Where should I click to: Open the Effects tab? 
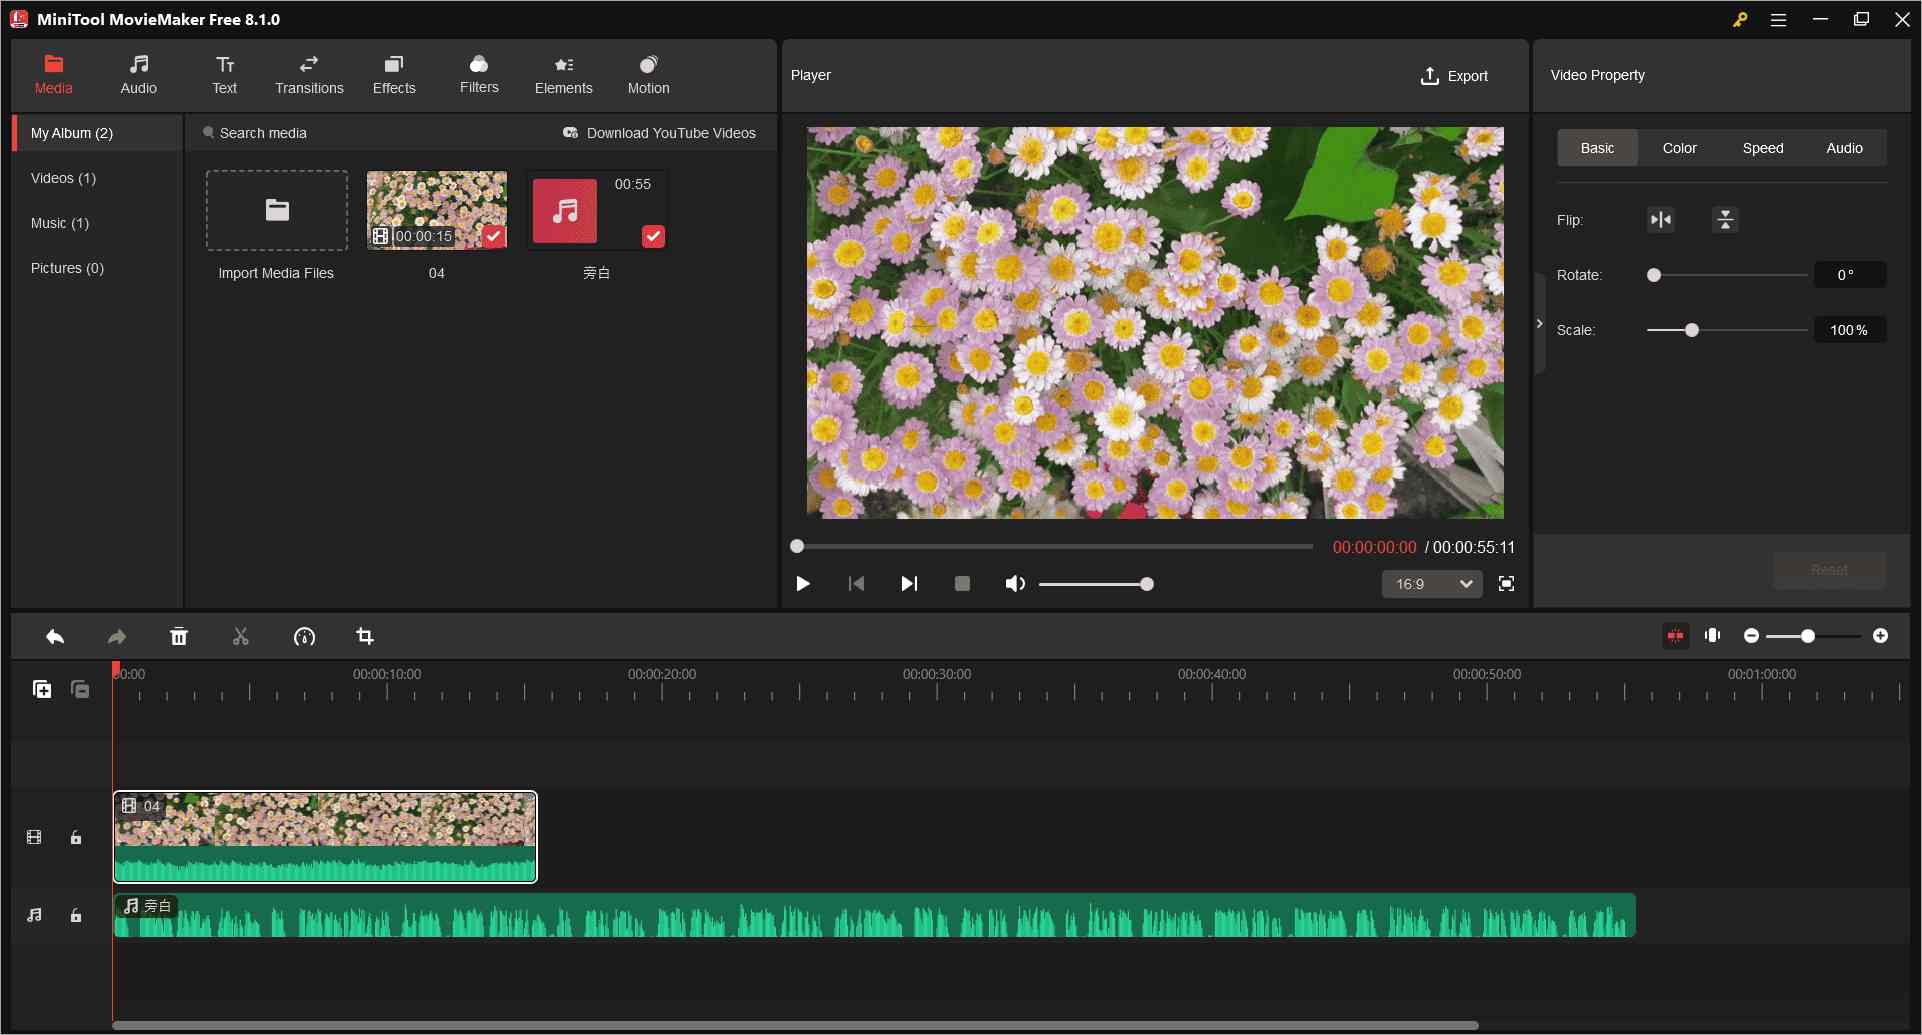(394, 75)
